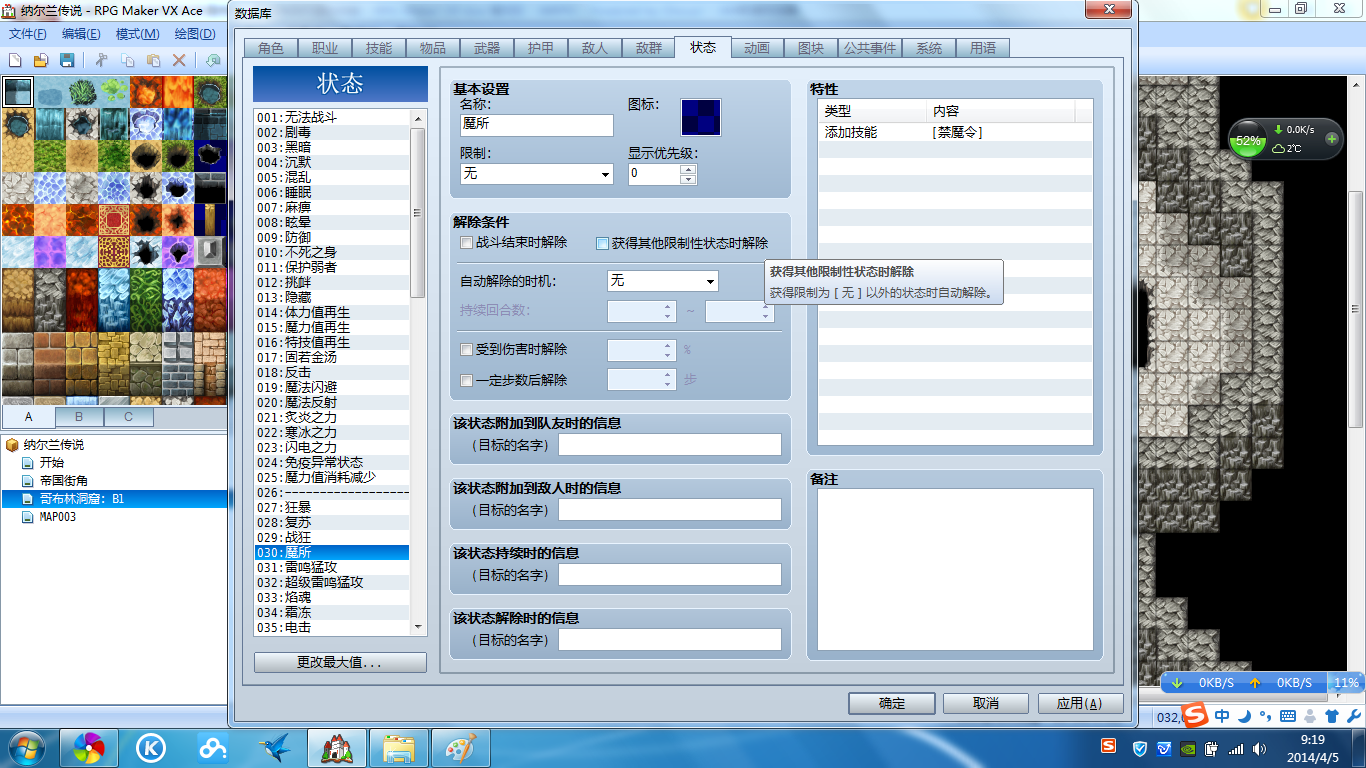Select the top-left water tile swatch

coord(17,92)
